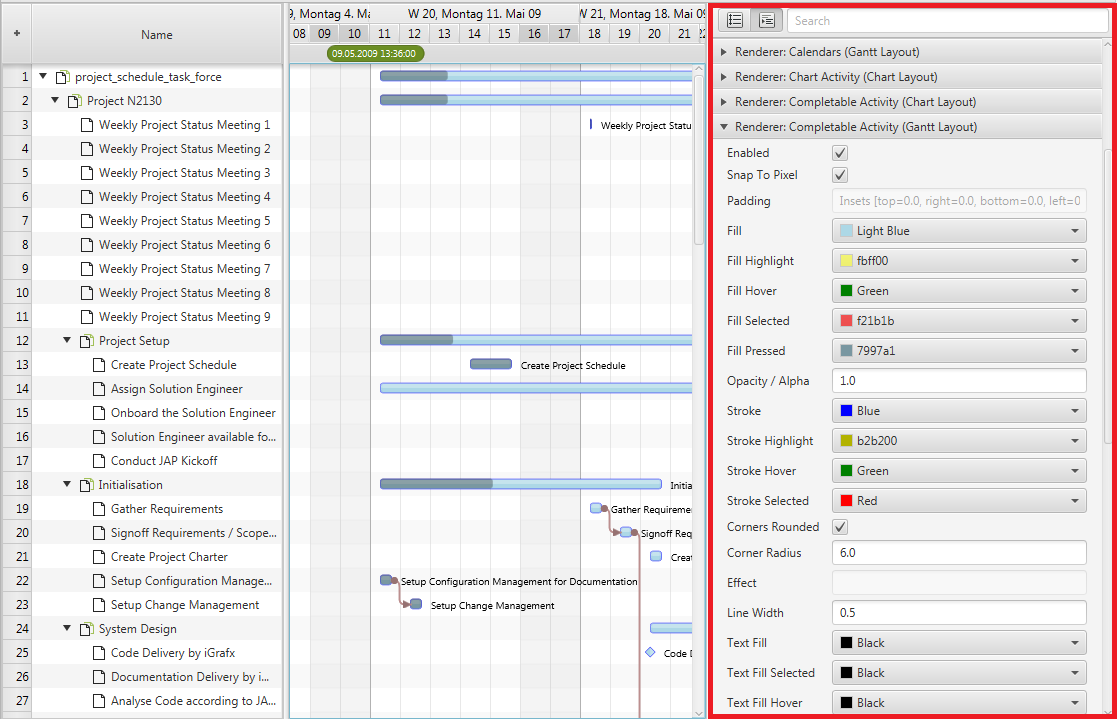The width and height of the screenshot is (1117, 719).
Task: Click document icon of Create Project Charter
Action: pos(99,557)
